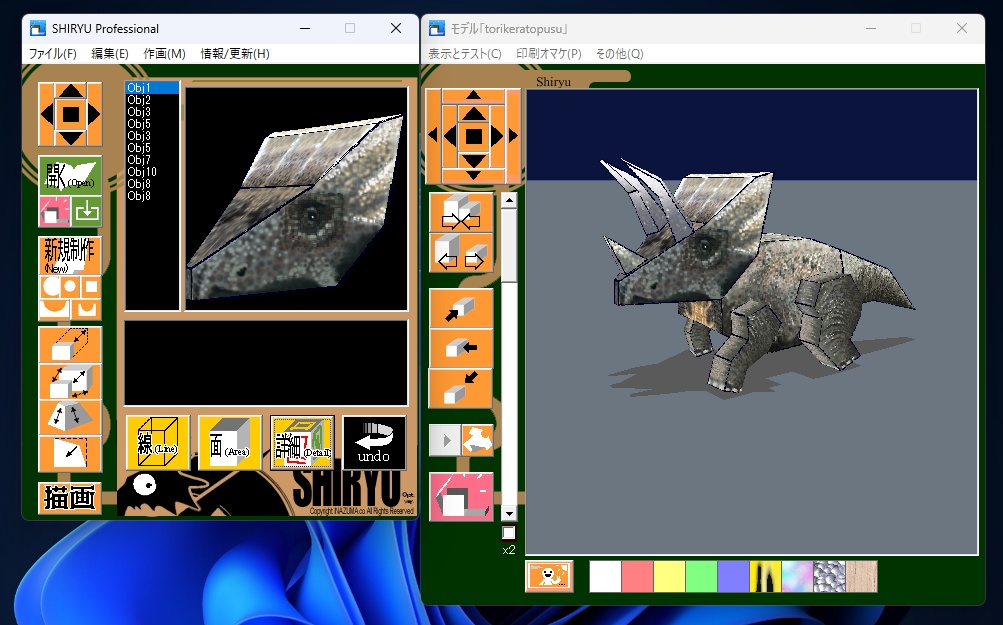The height and width of the screenshot is (625, 1003).
Task: Click the undo arrow button
Action: 373,442
